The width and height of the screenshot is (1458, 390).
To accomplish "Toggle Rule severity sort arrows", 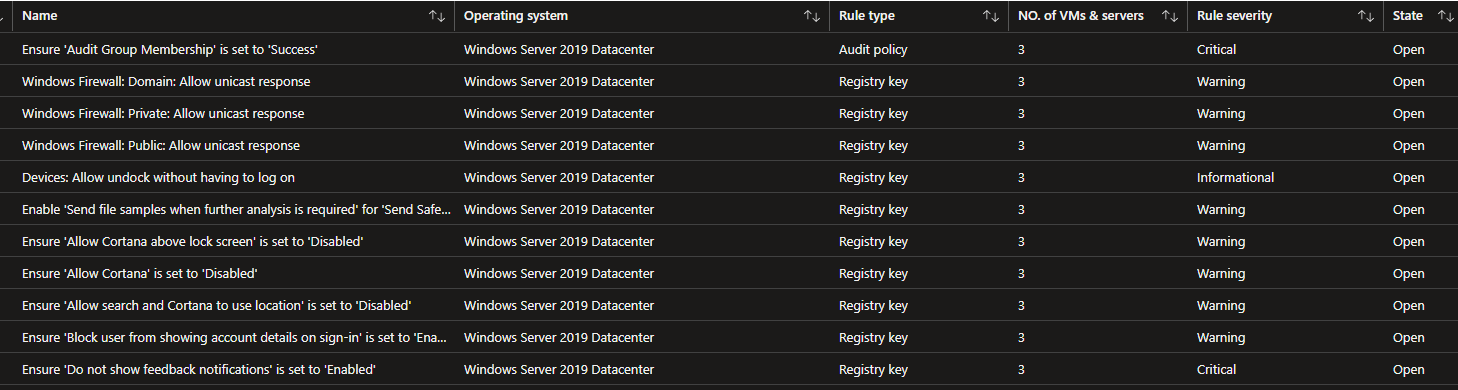I will point(1365,16).
